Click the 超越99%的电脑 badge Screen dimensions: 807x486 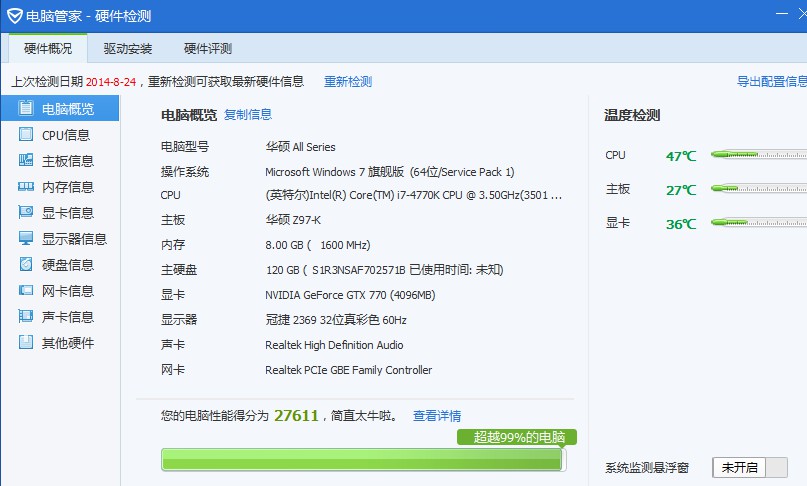tap(517, 437)
